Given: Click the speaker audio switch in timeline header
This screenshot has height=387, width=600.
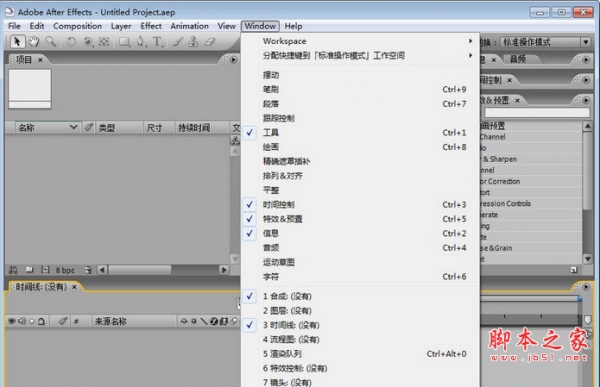Looking at the screenshot, I should 22,321.
